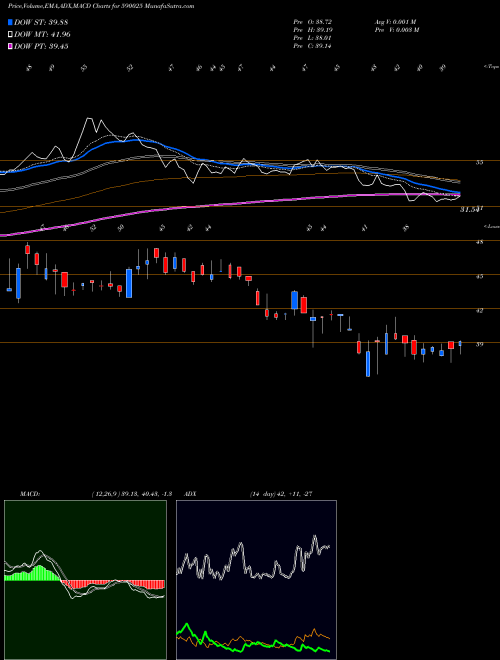Click the magenta DOW PT legend swatch
500x660 pixels.
[x=10, y=46]
